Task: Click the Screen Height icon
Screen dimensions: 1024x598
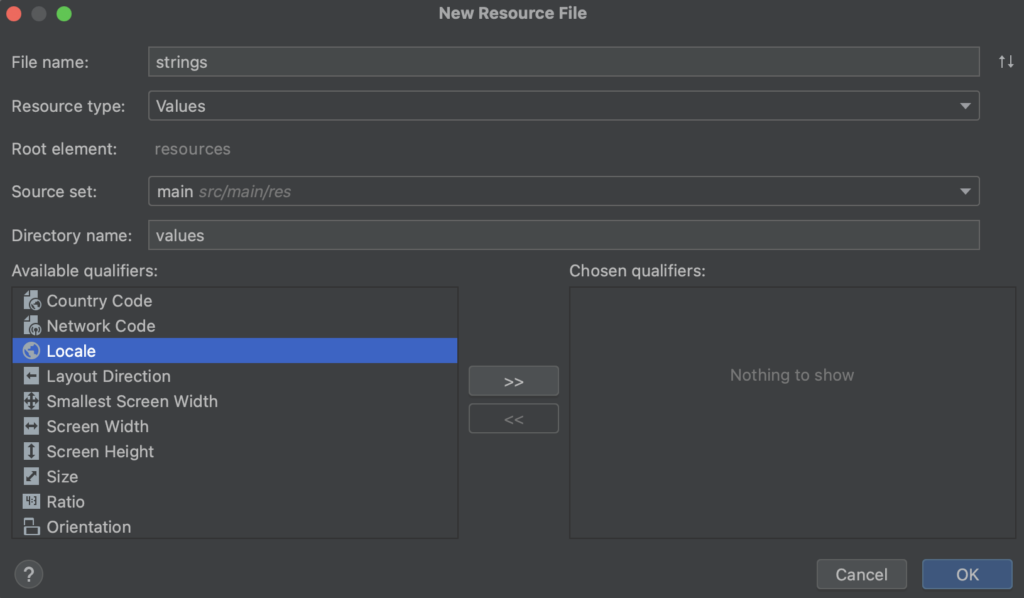Action: click(x=31, y=451)
